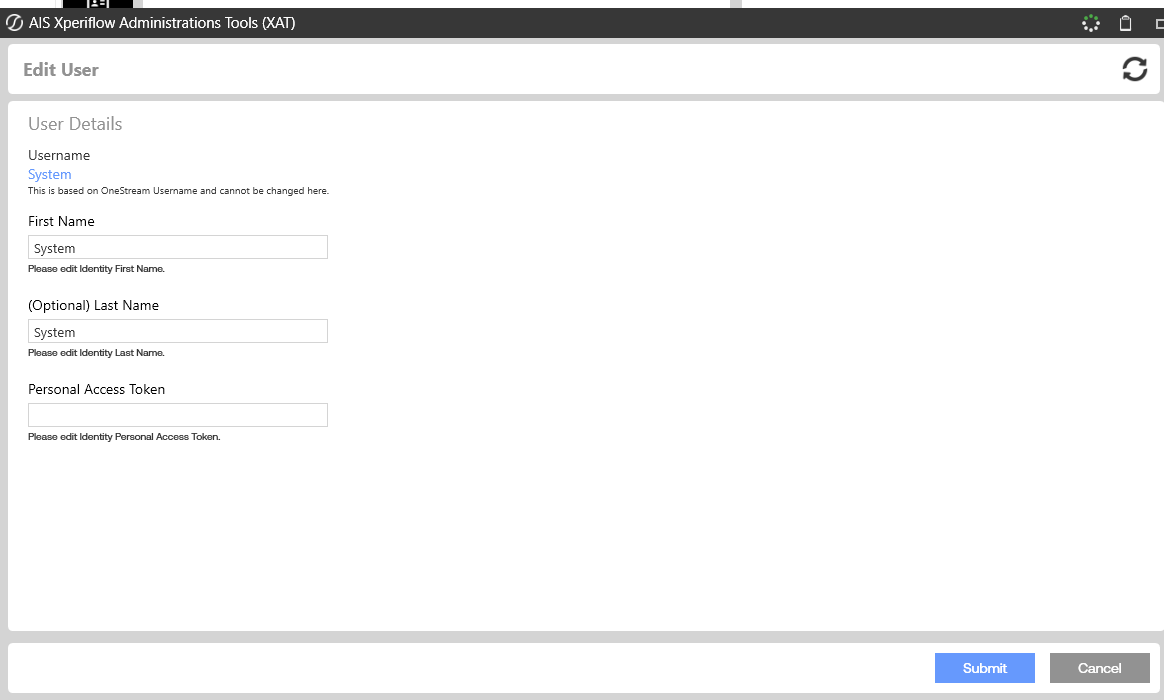Image resolution: width=1164 pixels, height=700 pixels.
Task: Click the user card icon above the dialog
Action: pos(98,4)
